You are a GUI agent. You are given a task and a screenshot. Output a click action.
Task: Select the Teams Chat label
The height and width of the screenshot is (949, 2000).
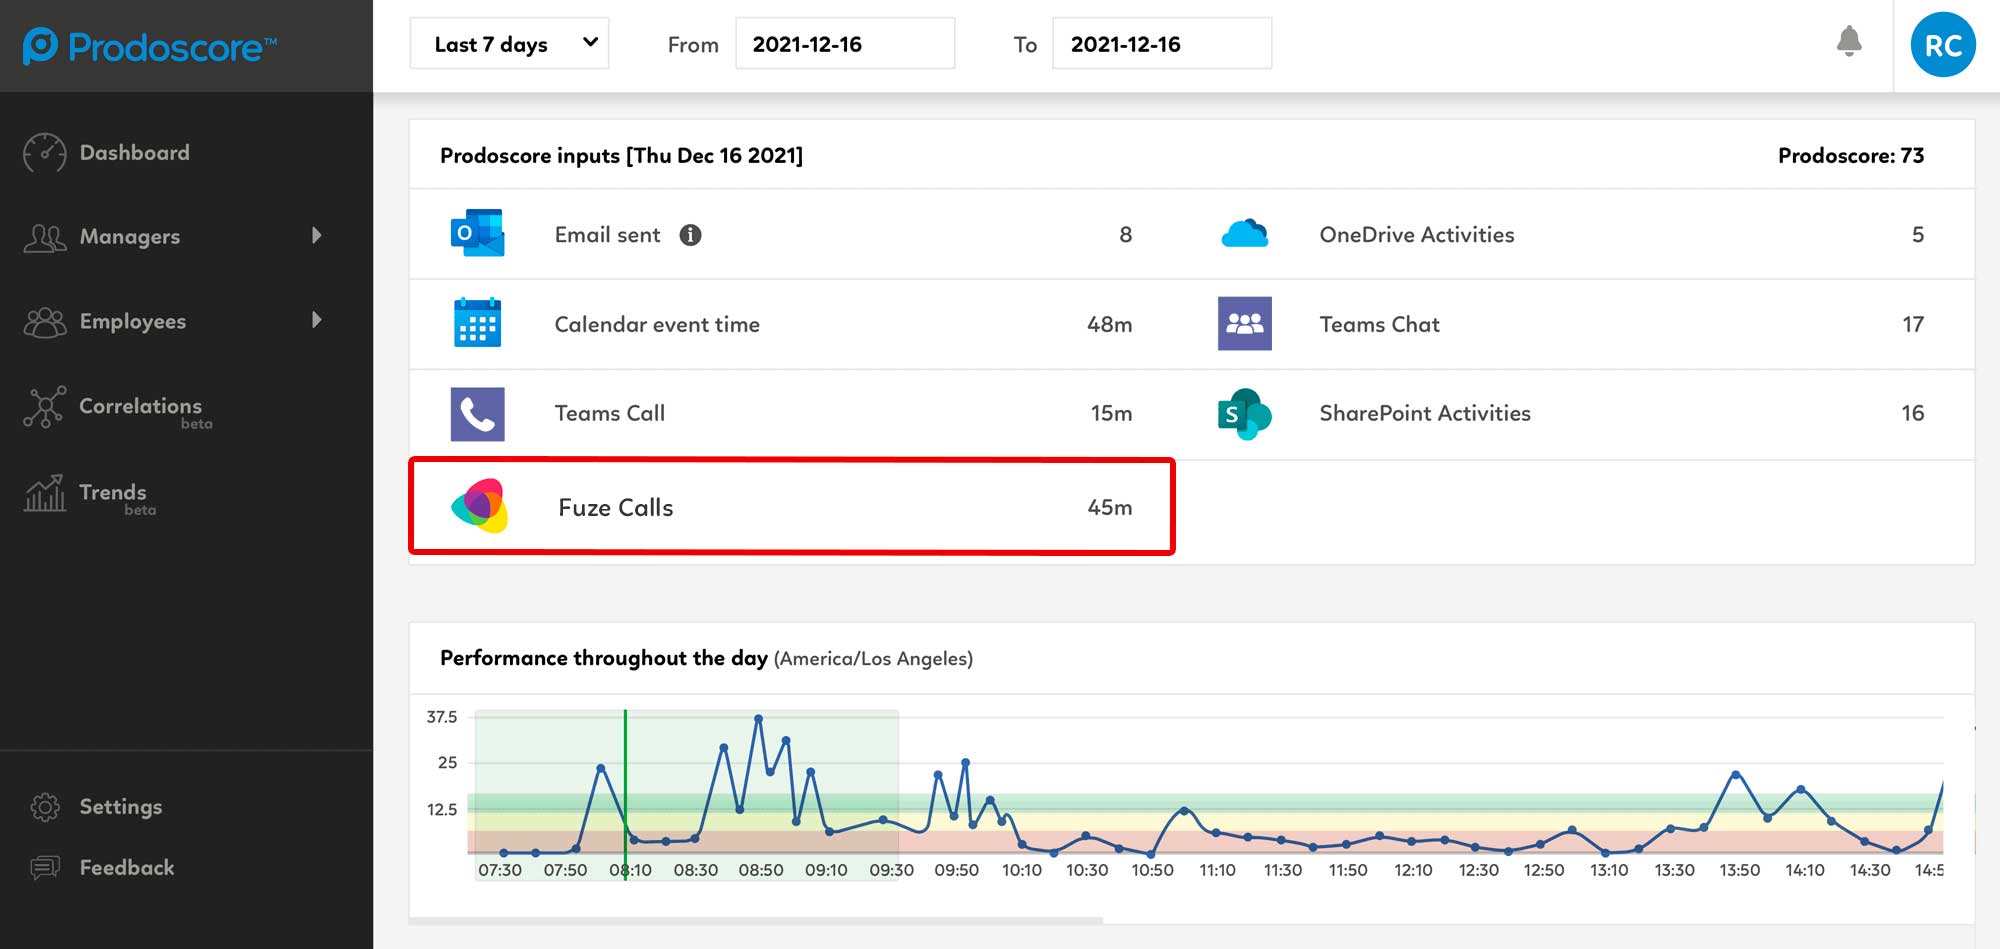pyautogui.click(x=1379, y=324)
